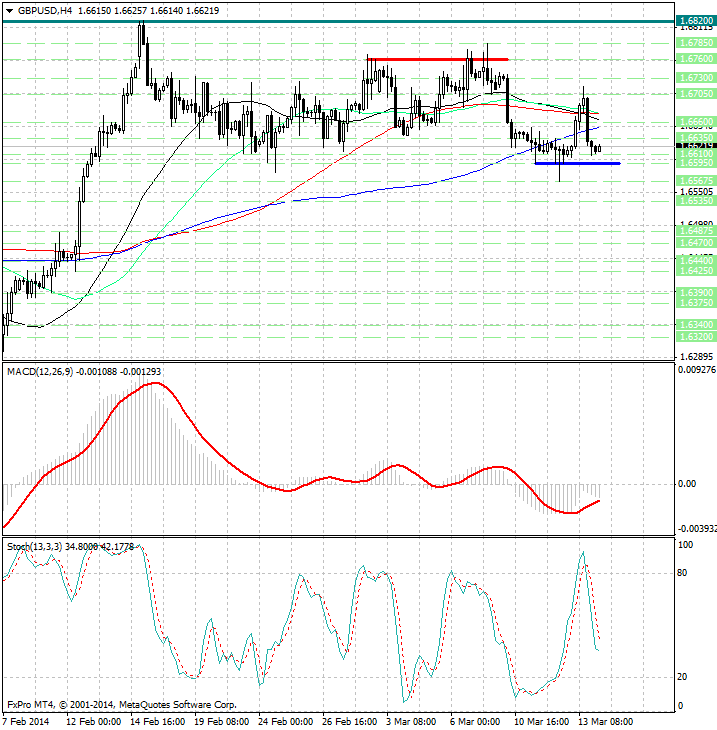Click the 3 Mar 08:00 time label
The width and height of the screenshot is (717, 730).
[x=411, y=722]
